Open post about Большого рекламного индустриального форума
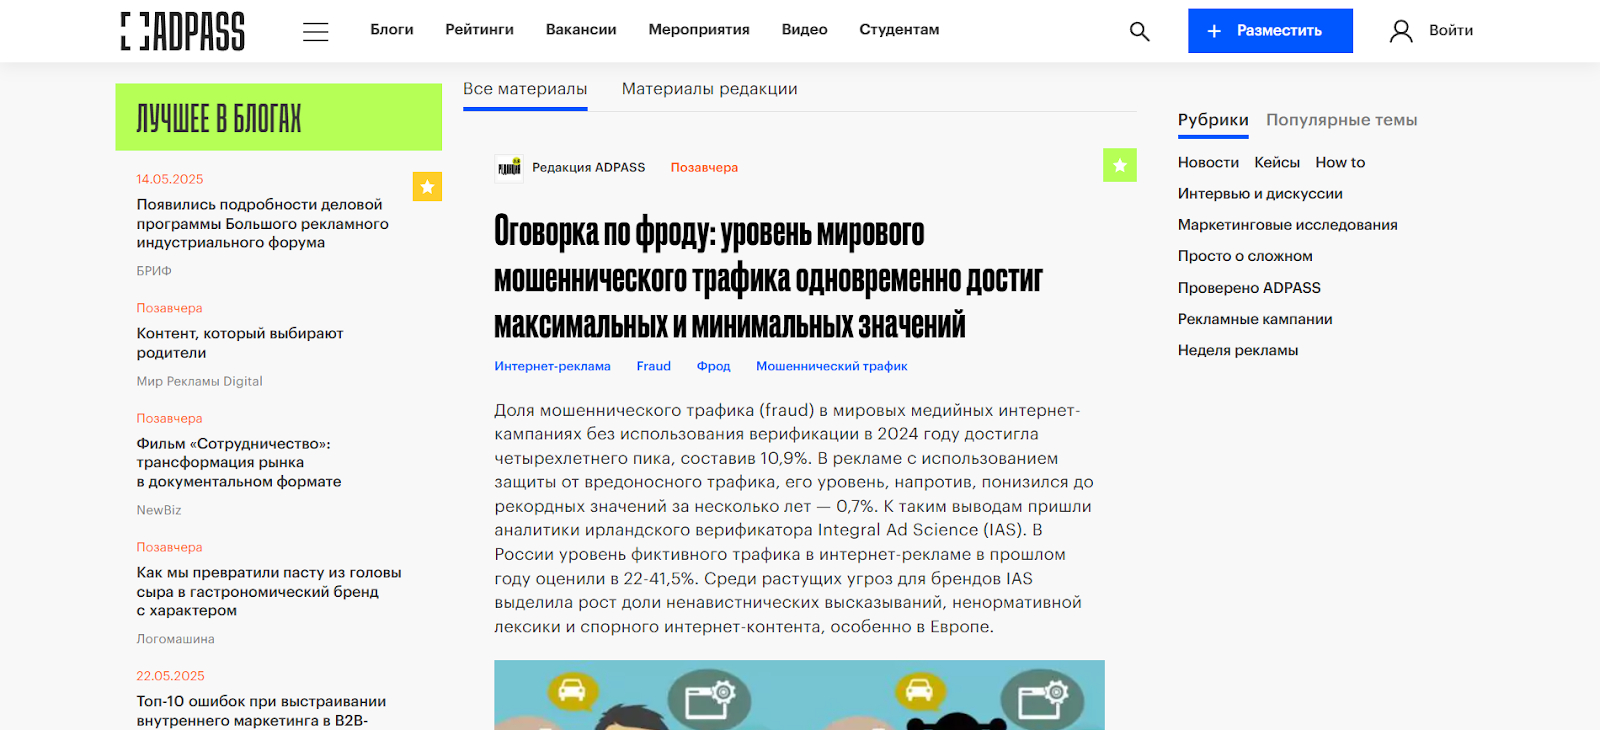Screen dimensions: 1600x730 coord(263,224)
